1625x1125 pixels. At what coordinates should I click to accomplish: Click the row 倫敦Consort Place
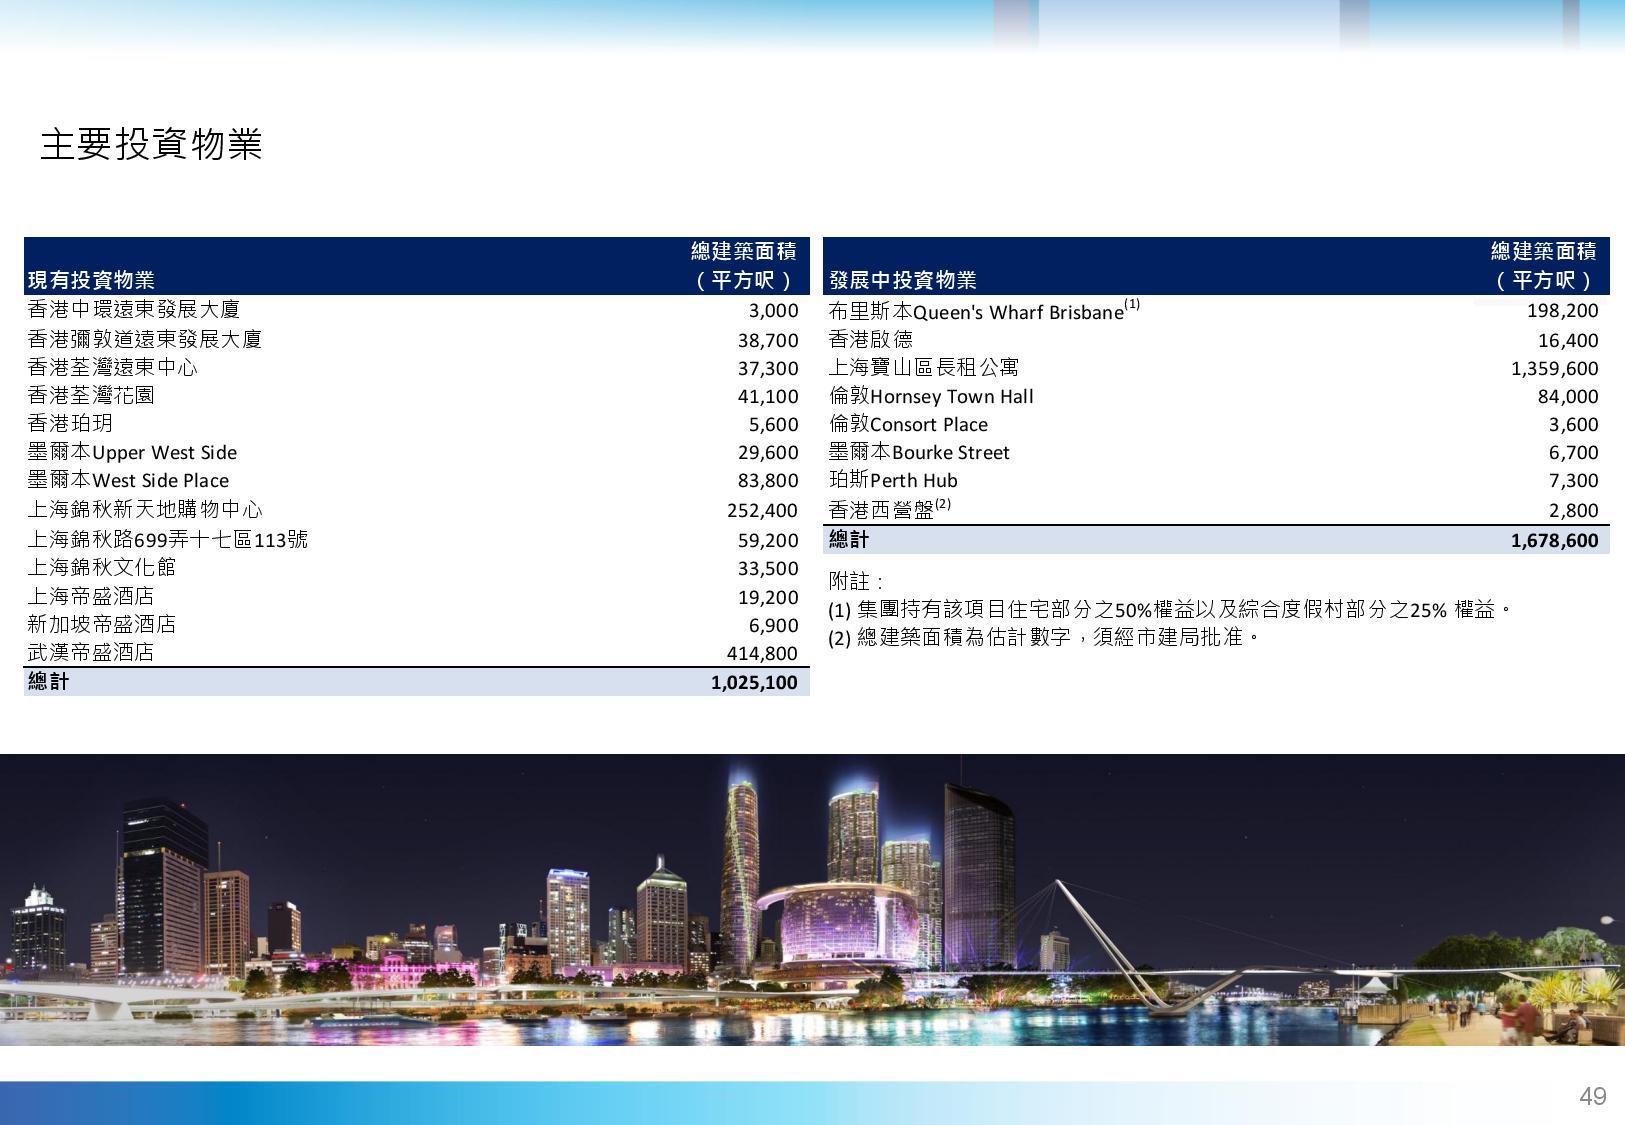click(x=1216, y=424)
